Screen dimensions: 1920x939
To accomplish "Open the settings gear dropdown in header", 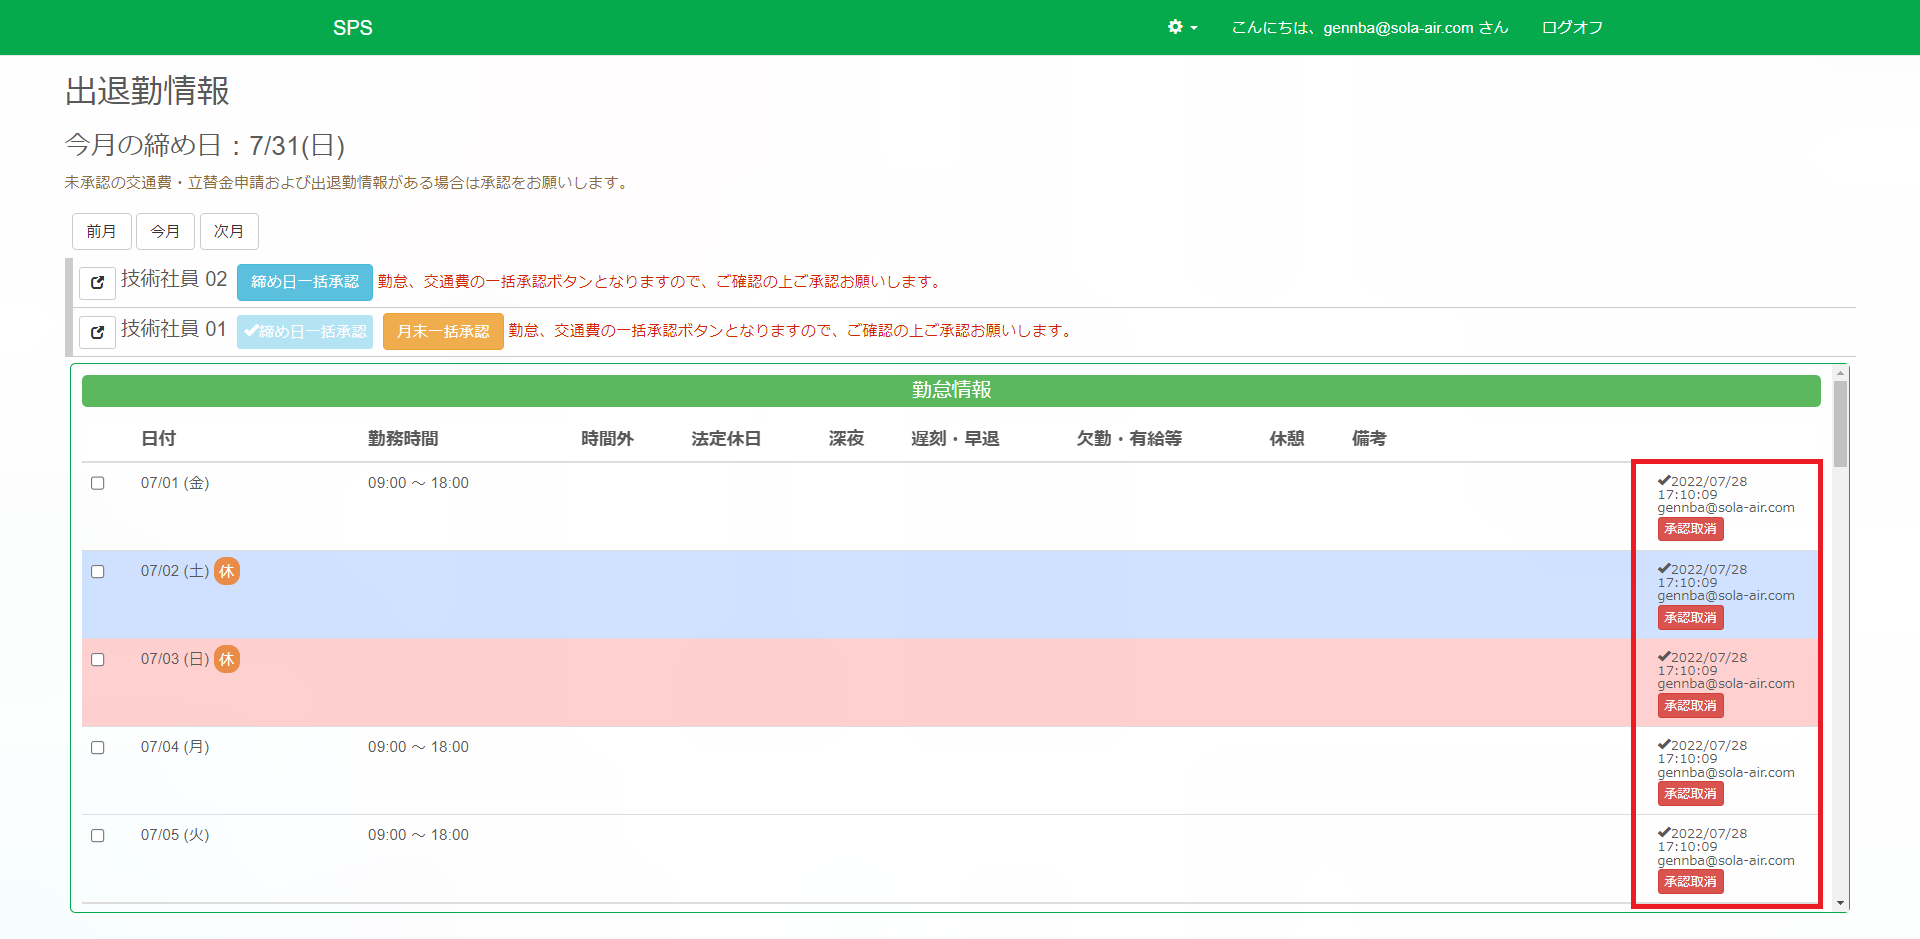I will (x=1182, y=27).
